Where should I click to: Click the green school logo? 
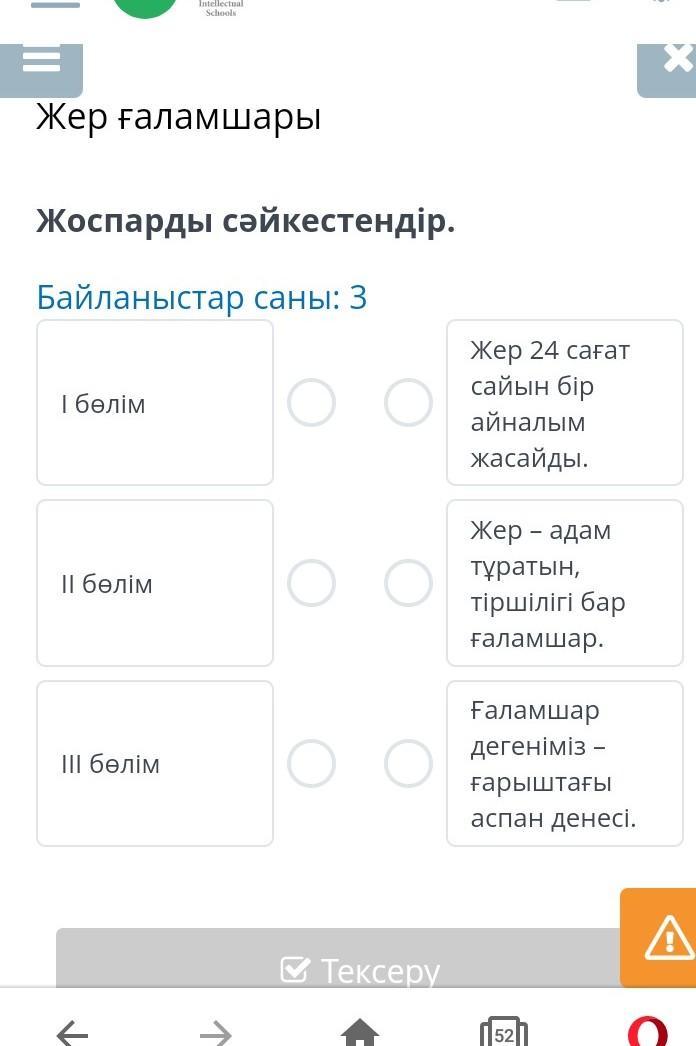pyautogui.click(x=145, y=8)
